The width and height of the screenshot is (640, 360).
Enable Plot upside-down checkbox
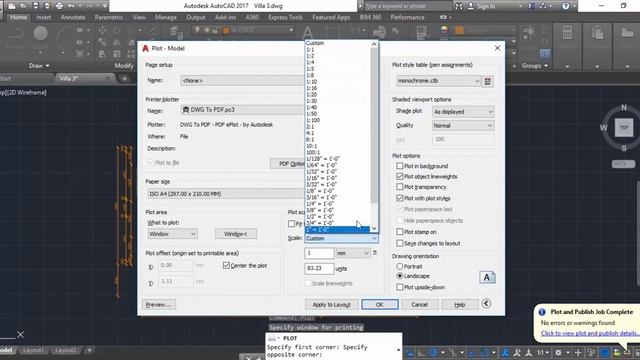(400, 287)
